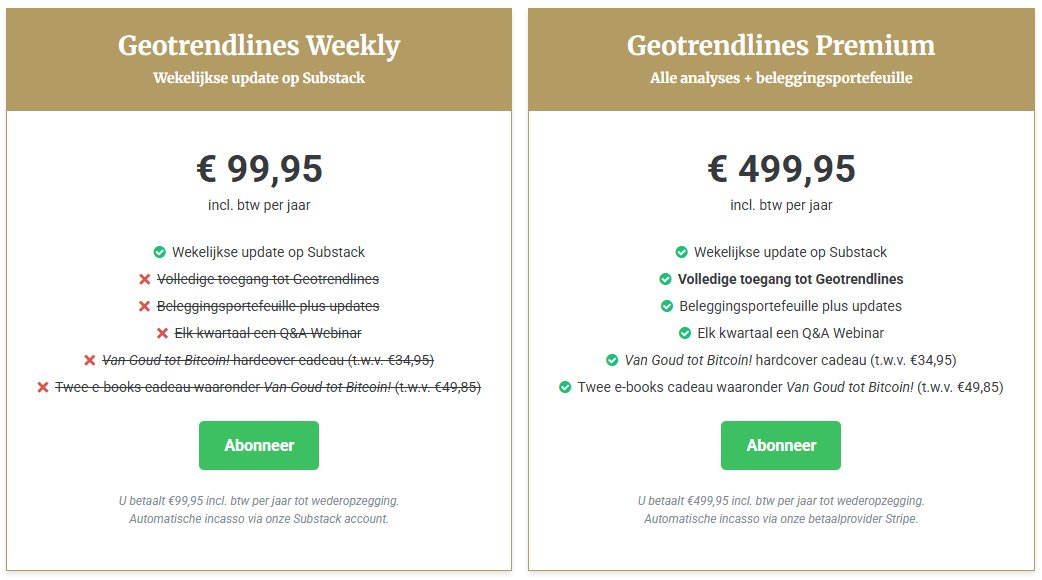Click green checkmark beside Weekly's Wekelijkse update
The height and width of the screenshot is (580, 1042).
pos(159,252)
